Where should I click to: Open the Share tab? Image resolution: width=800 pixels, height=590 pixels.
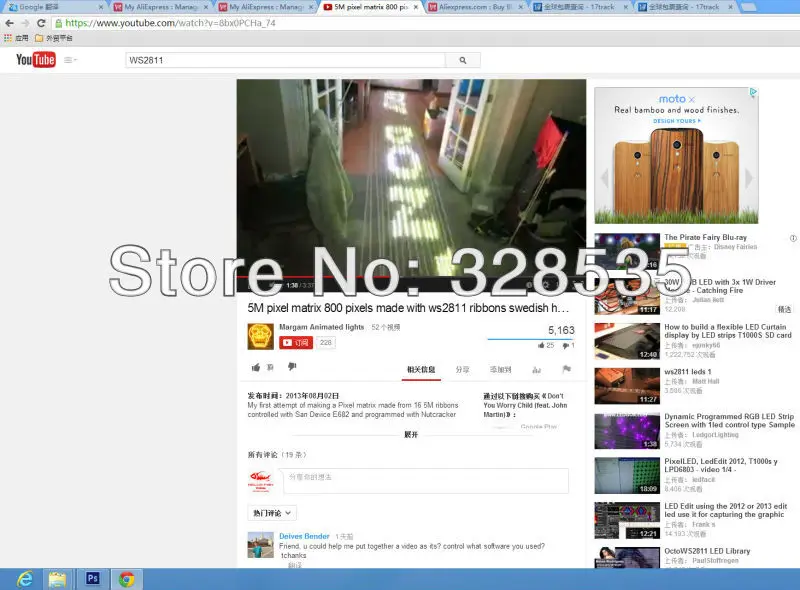[462, 370]
